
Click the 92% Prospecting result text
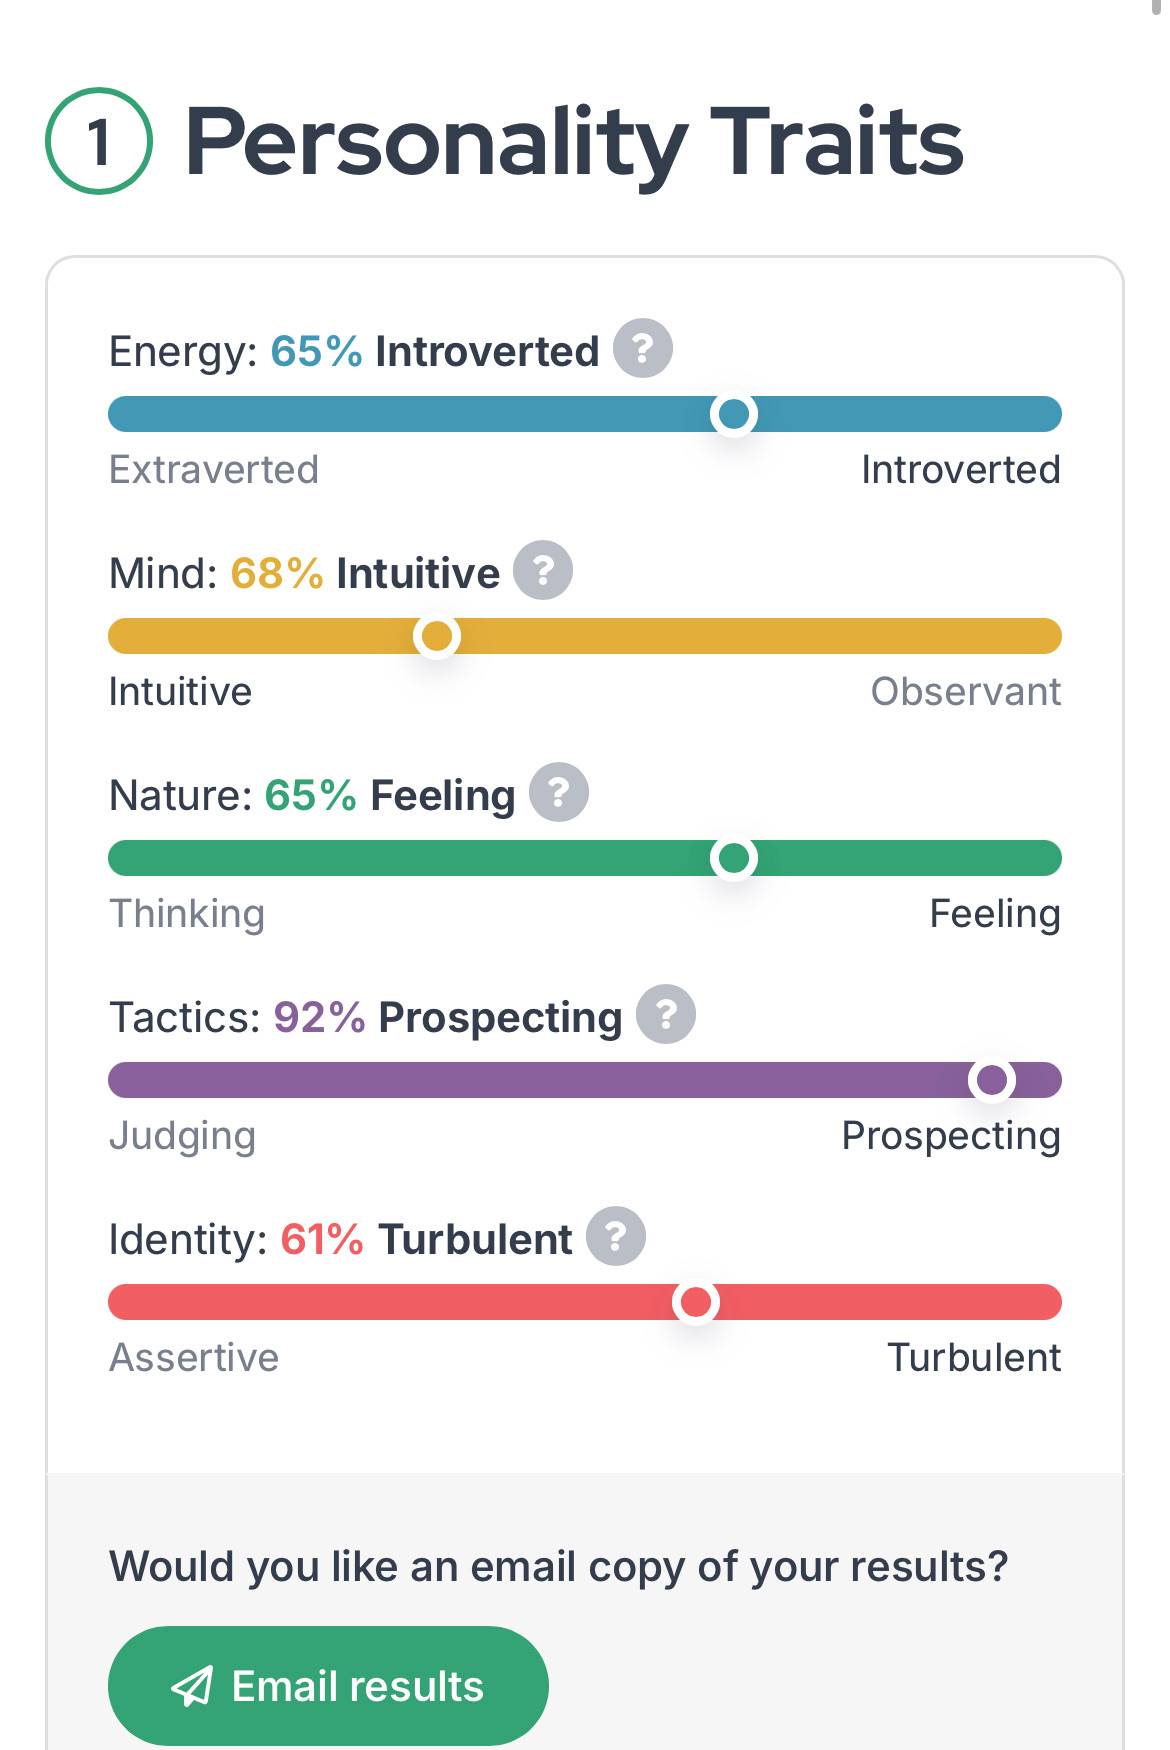tap(448, 1017)
